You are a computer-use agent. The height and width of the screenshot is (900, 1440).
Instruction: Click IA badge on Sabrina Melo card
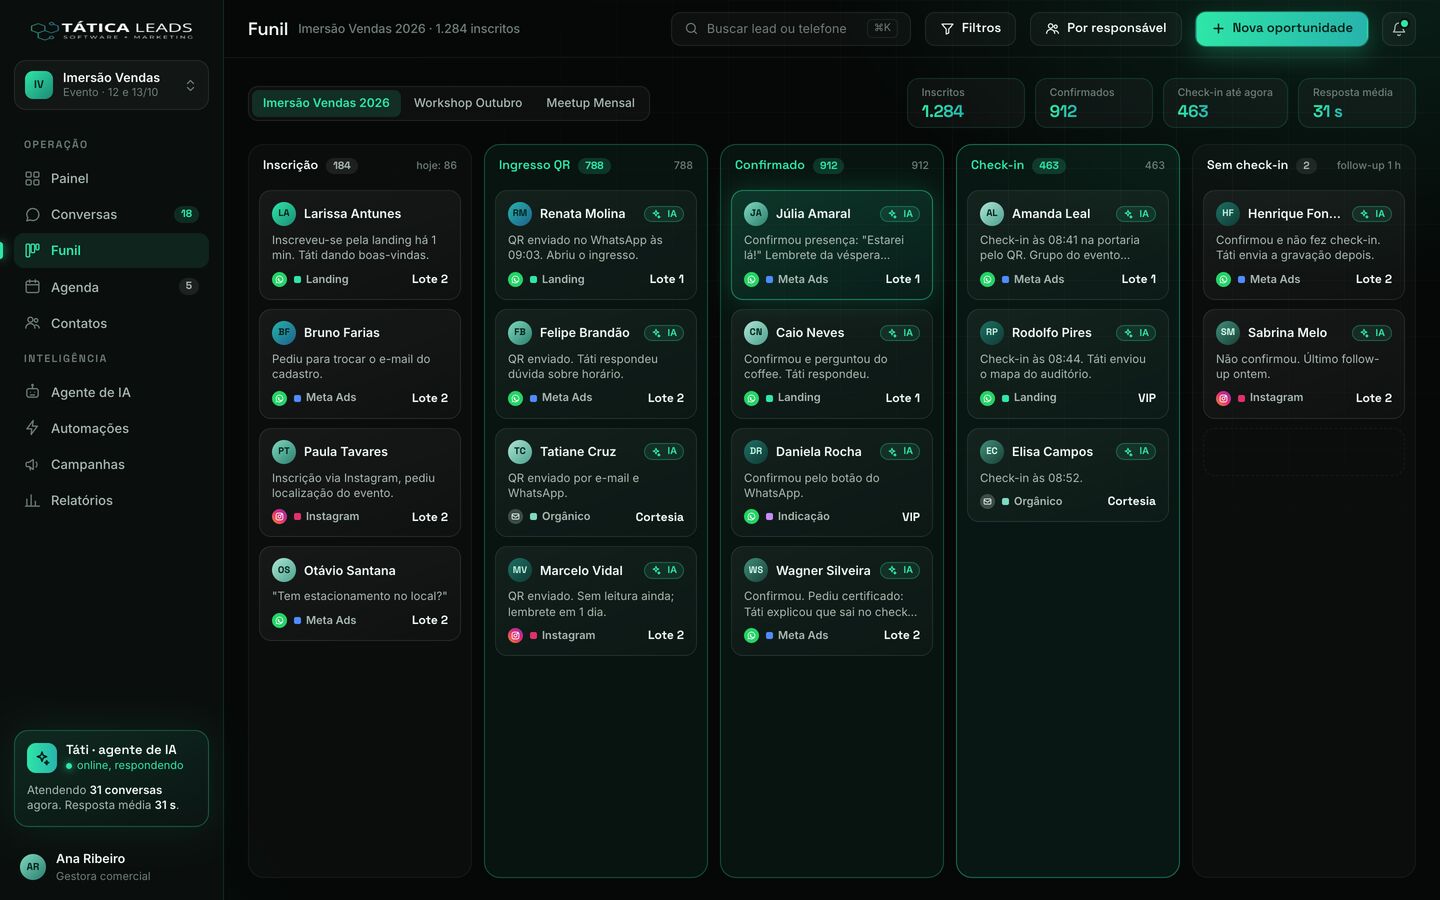pos(1372,333)
